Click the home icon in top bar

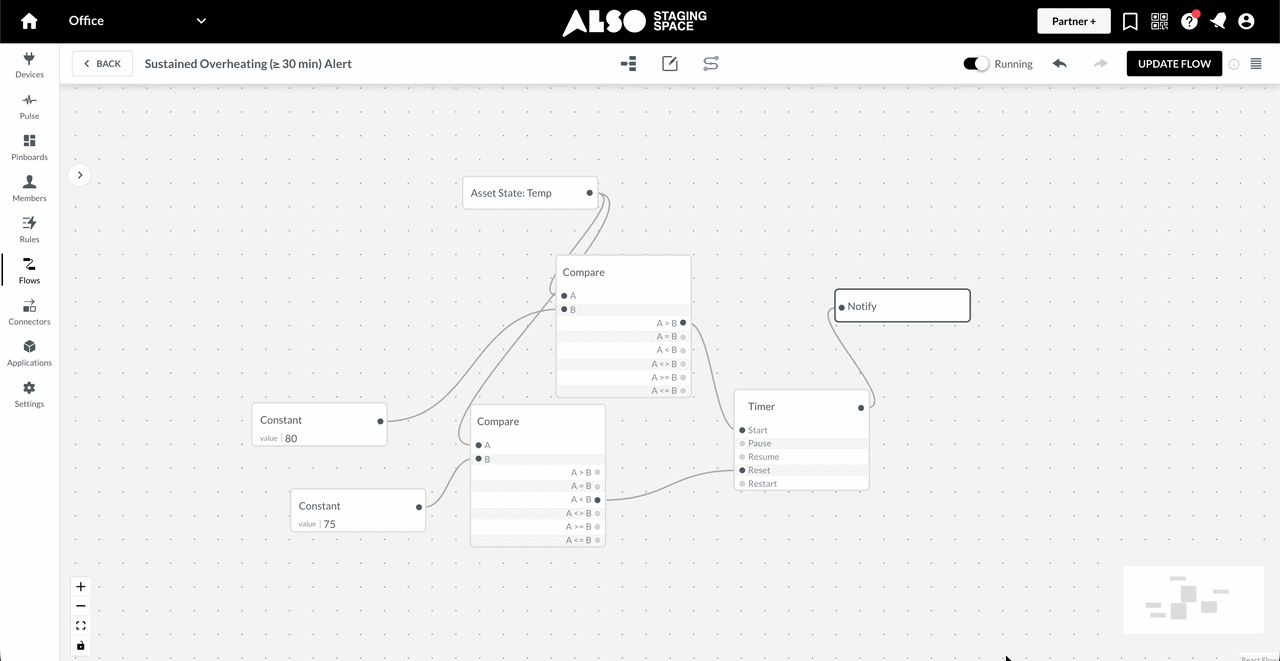pyautogui.click(x=29, y=21)
